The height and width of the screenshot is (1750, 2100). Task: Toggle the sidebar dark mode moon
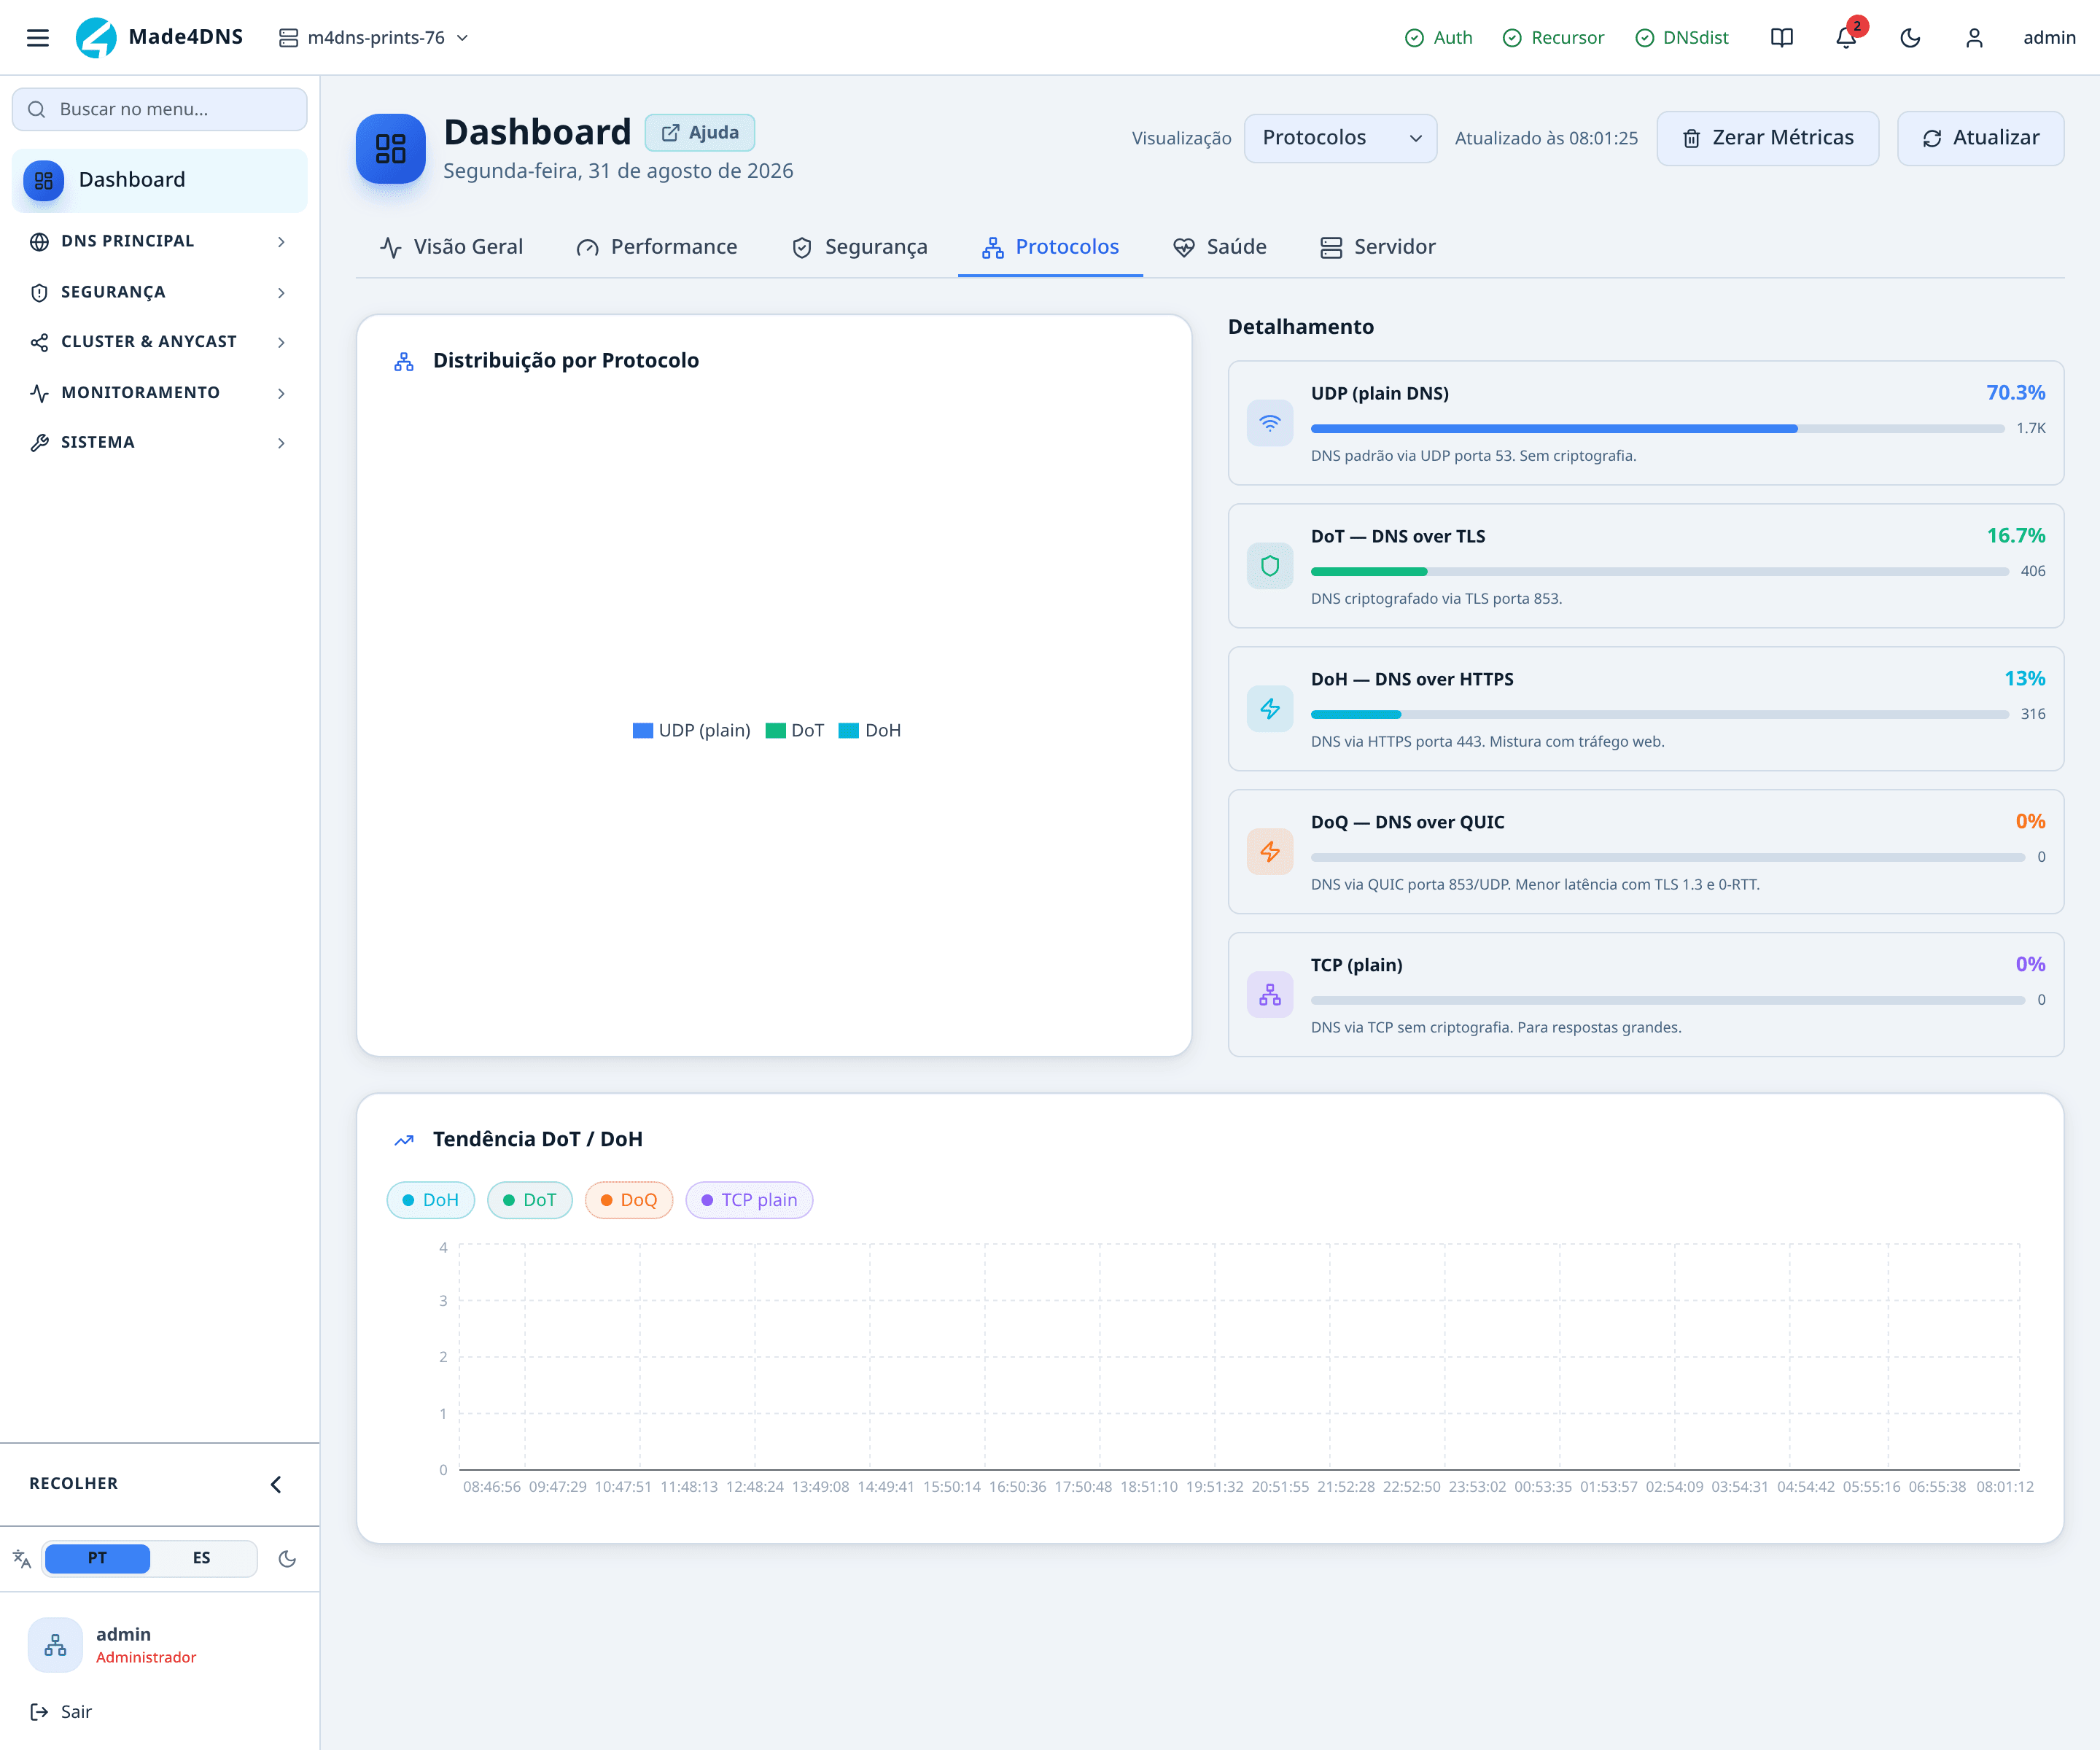coord(287,1559)
